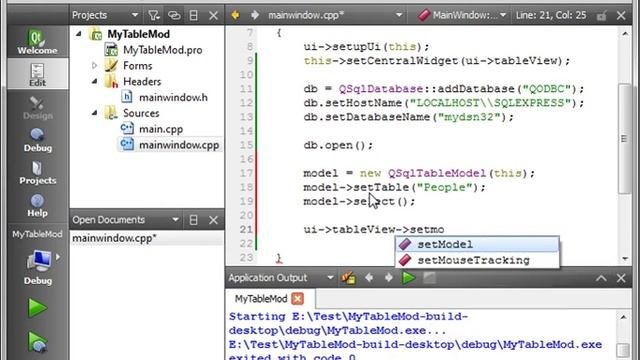This screenshot has height=360, width=640.
Task: Open the mainwindow.cpp file selector dropdown
Action: pyautogui.click(x=335, y=16)
